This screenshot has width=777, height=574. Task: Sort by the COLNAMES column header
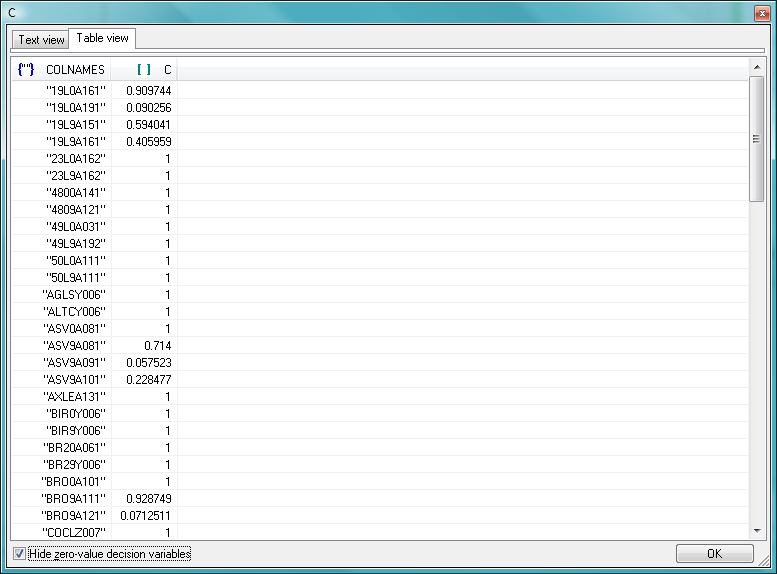pos(75,70)
